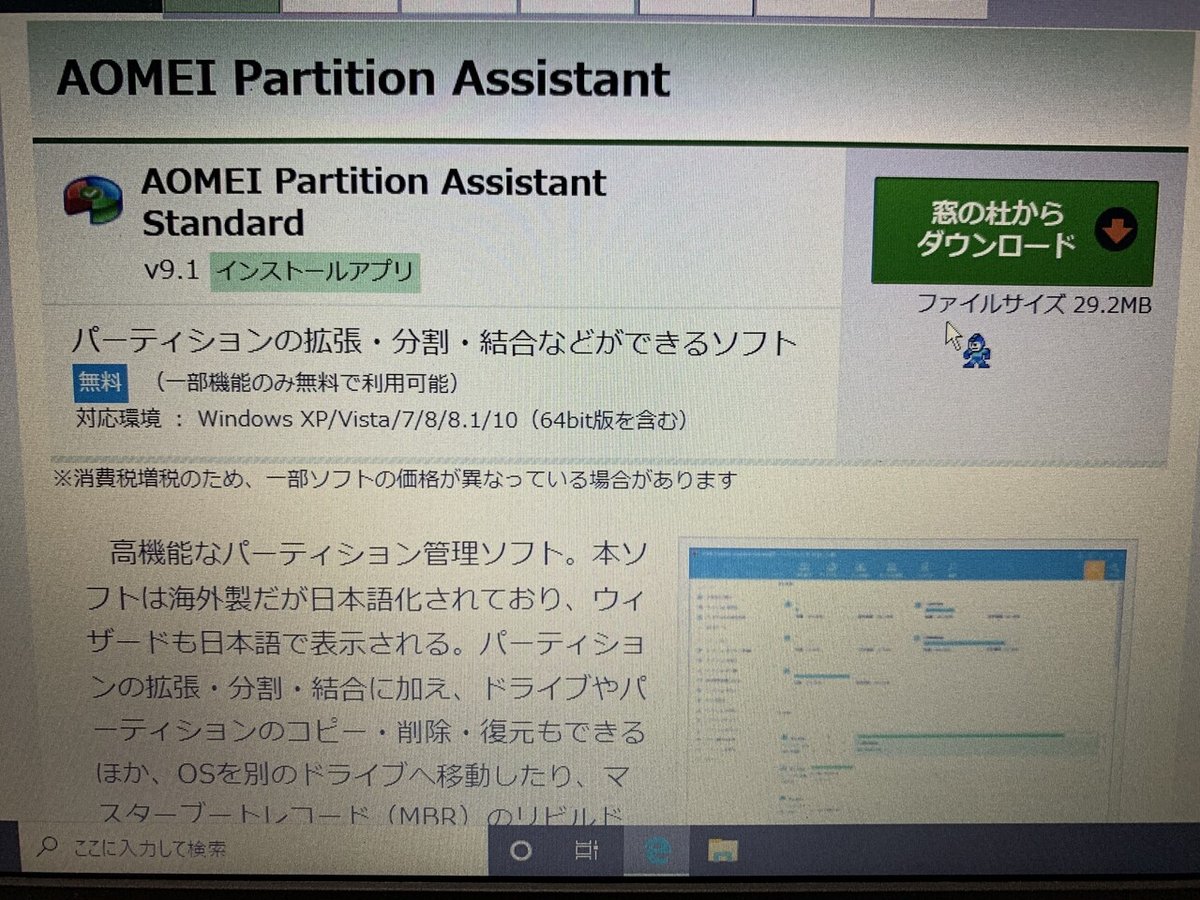This screenshot has width=1200, height=900.
Task: Open Cortana circle icon in taskbar
Action: click(521, 851)
